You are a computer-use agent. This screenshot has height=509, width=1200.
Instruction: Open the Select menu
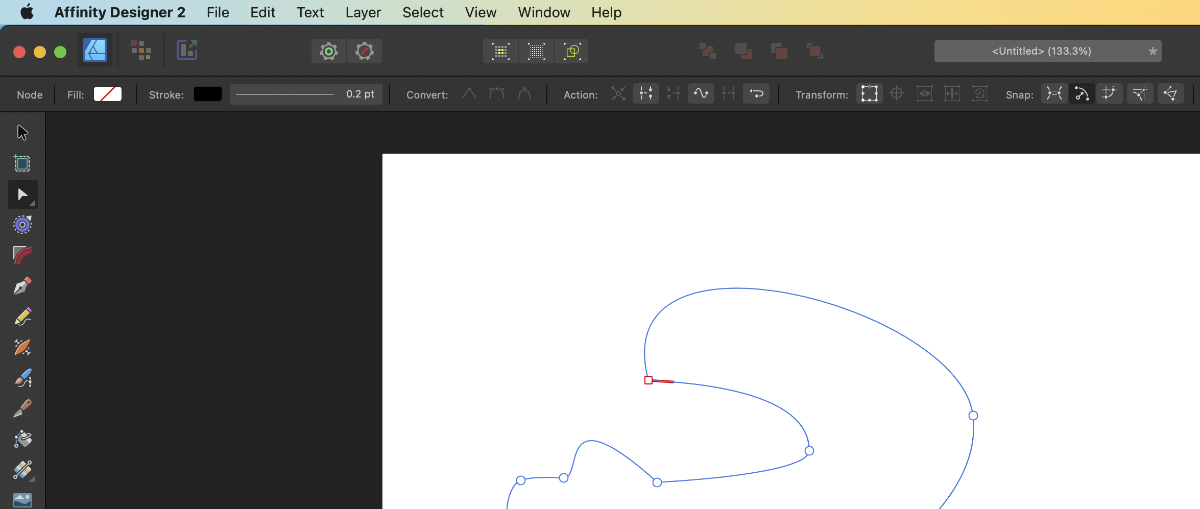[423, 12]
